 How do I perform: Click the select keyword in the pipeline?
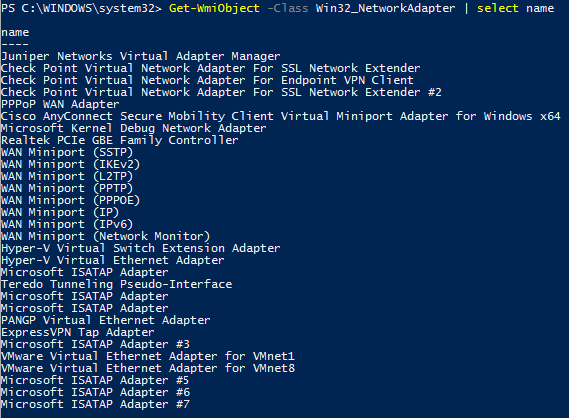[498, 8]
